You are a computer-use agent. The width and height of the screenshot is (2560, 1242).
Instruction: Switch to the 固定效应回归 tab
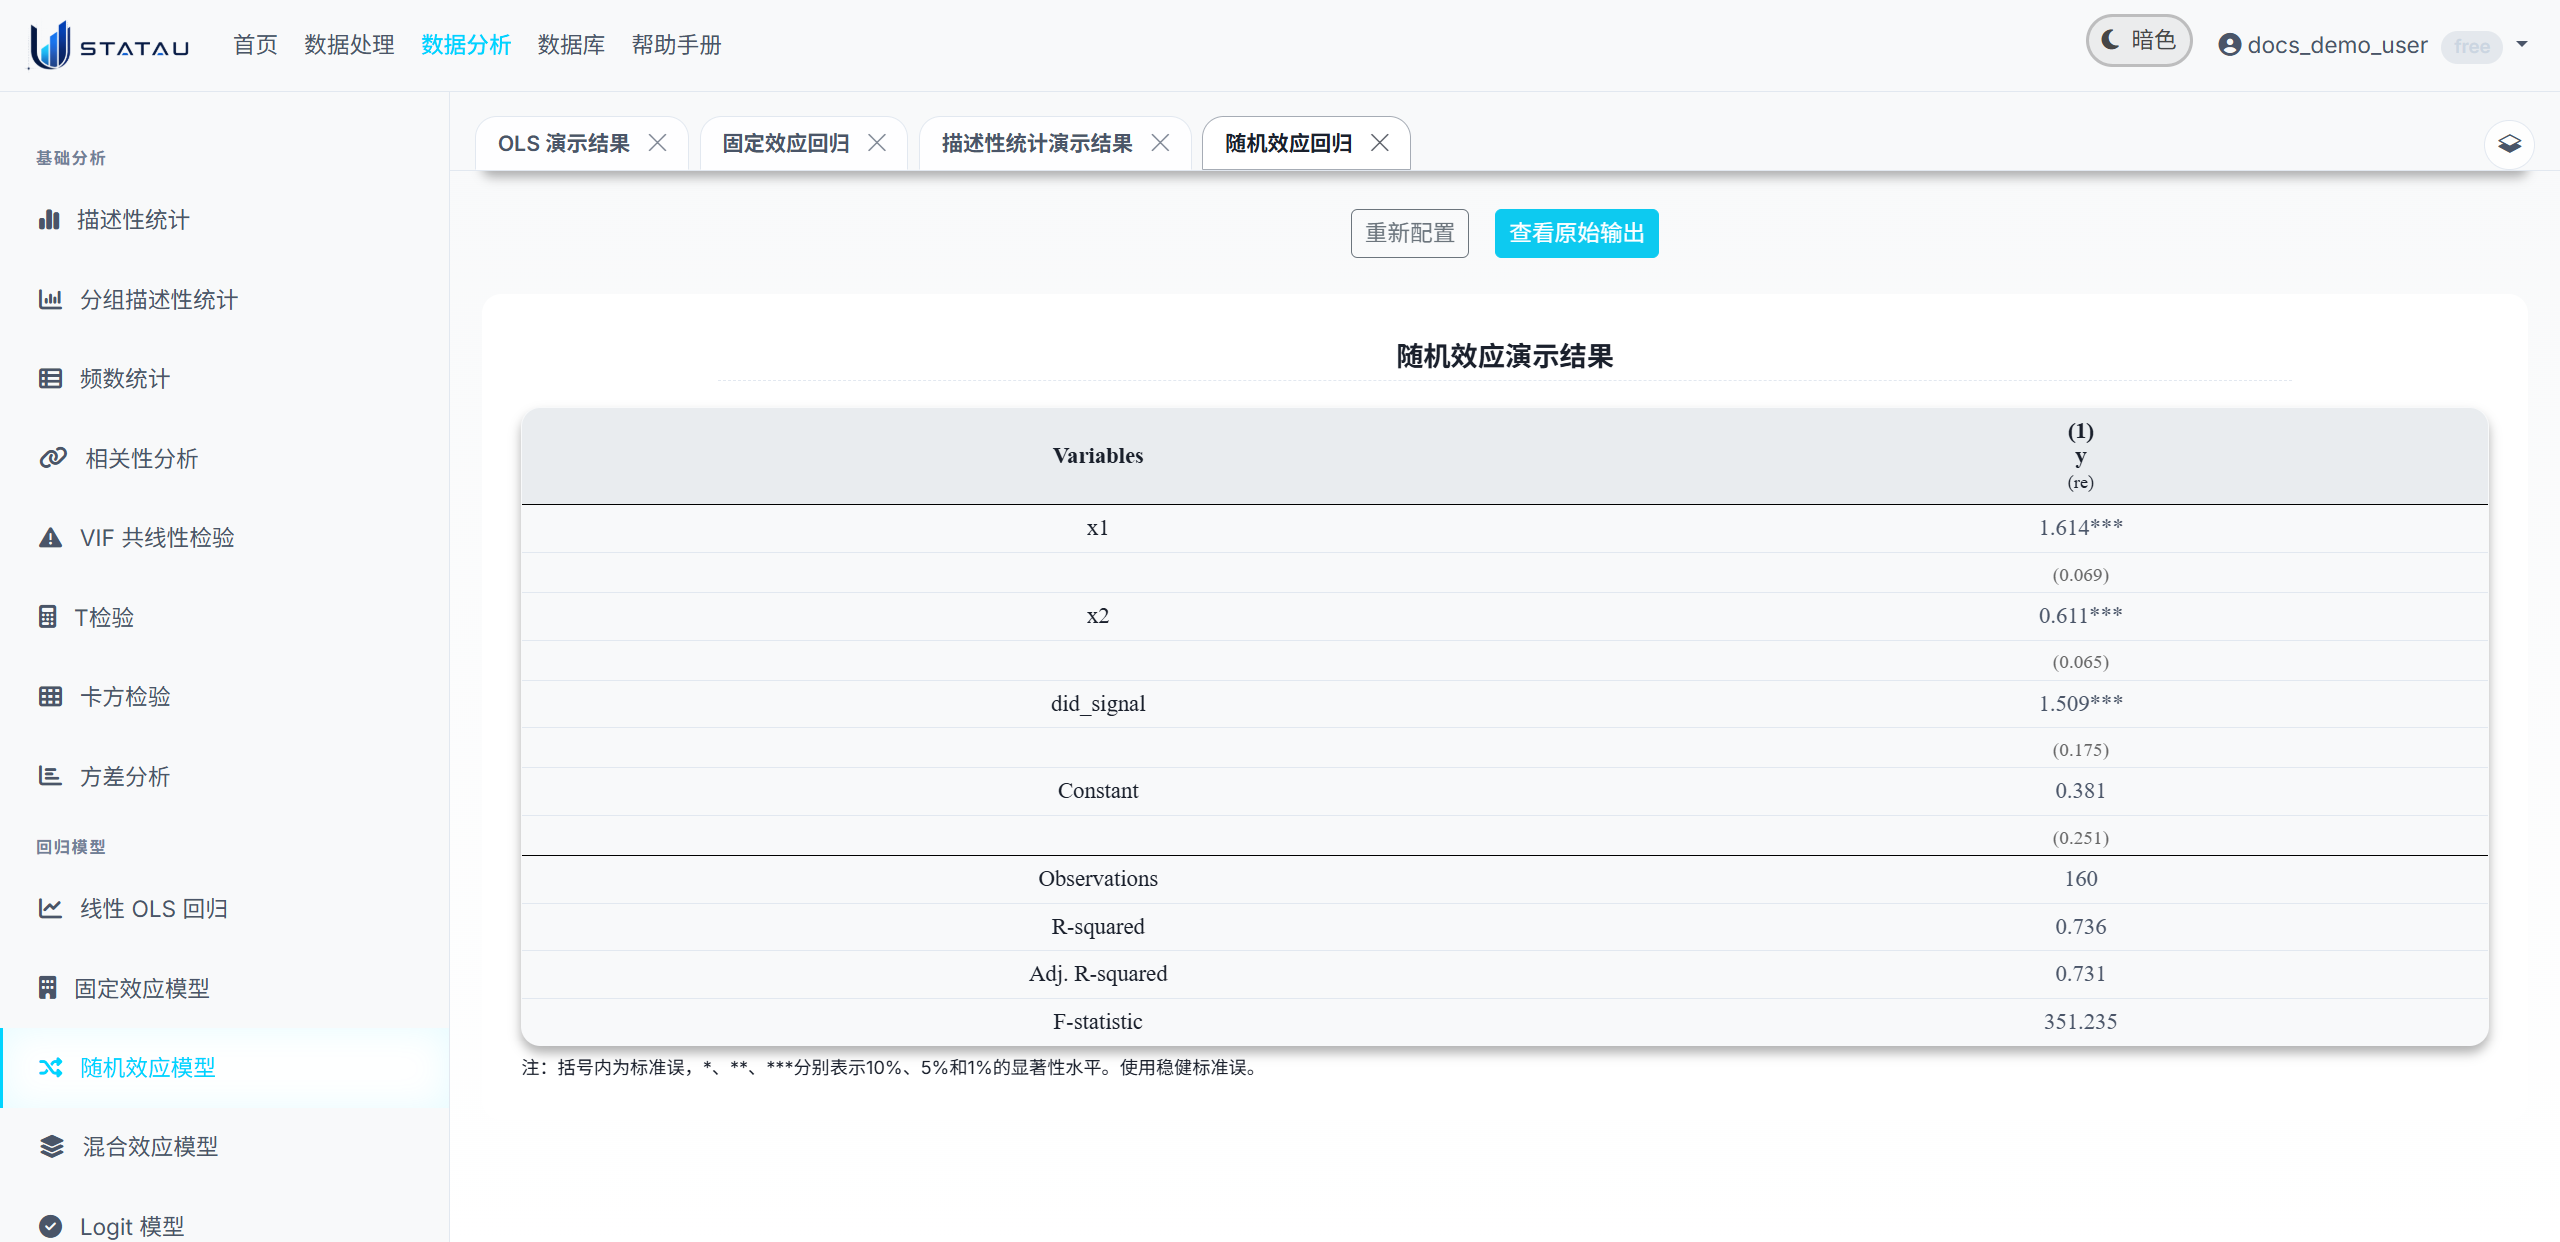pyautogui.click(x=786, y=143)
